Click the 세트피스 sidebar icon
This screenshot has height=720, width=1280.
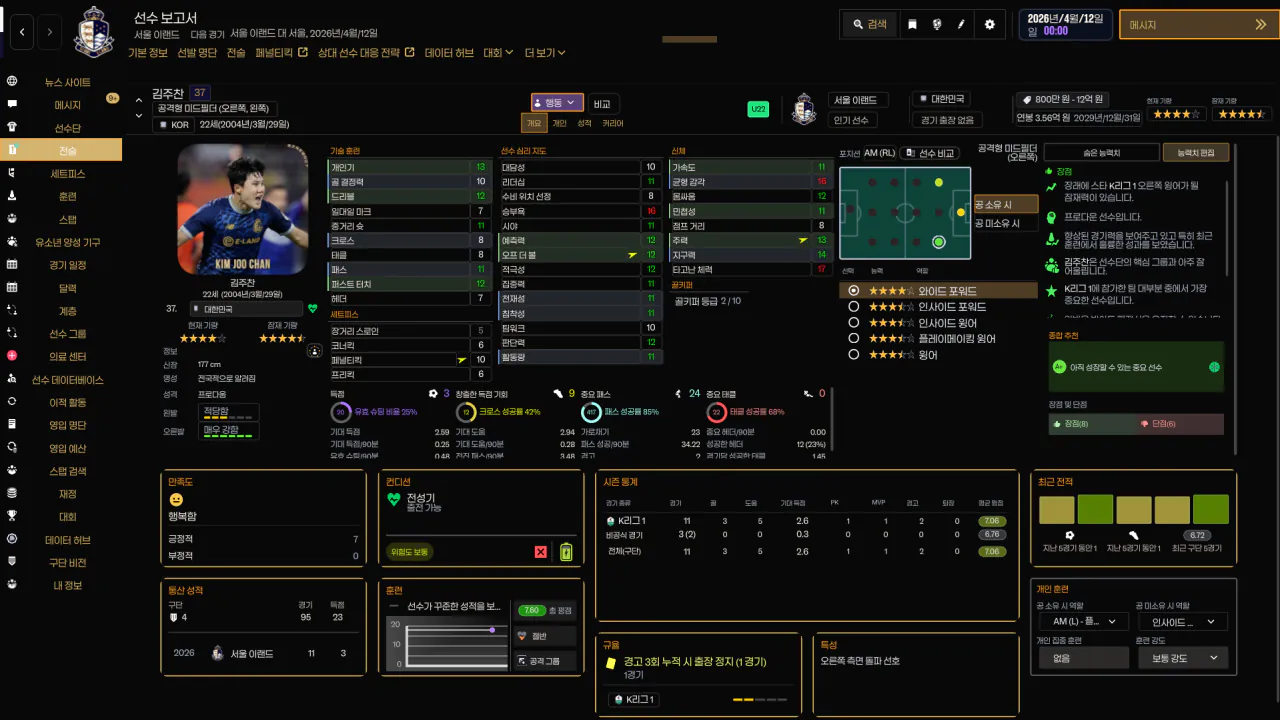point(12,173)
